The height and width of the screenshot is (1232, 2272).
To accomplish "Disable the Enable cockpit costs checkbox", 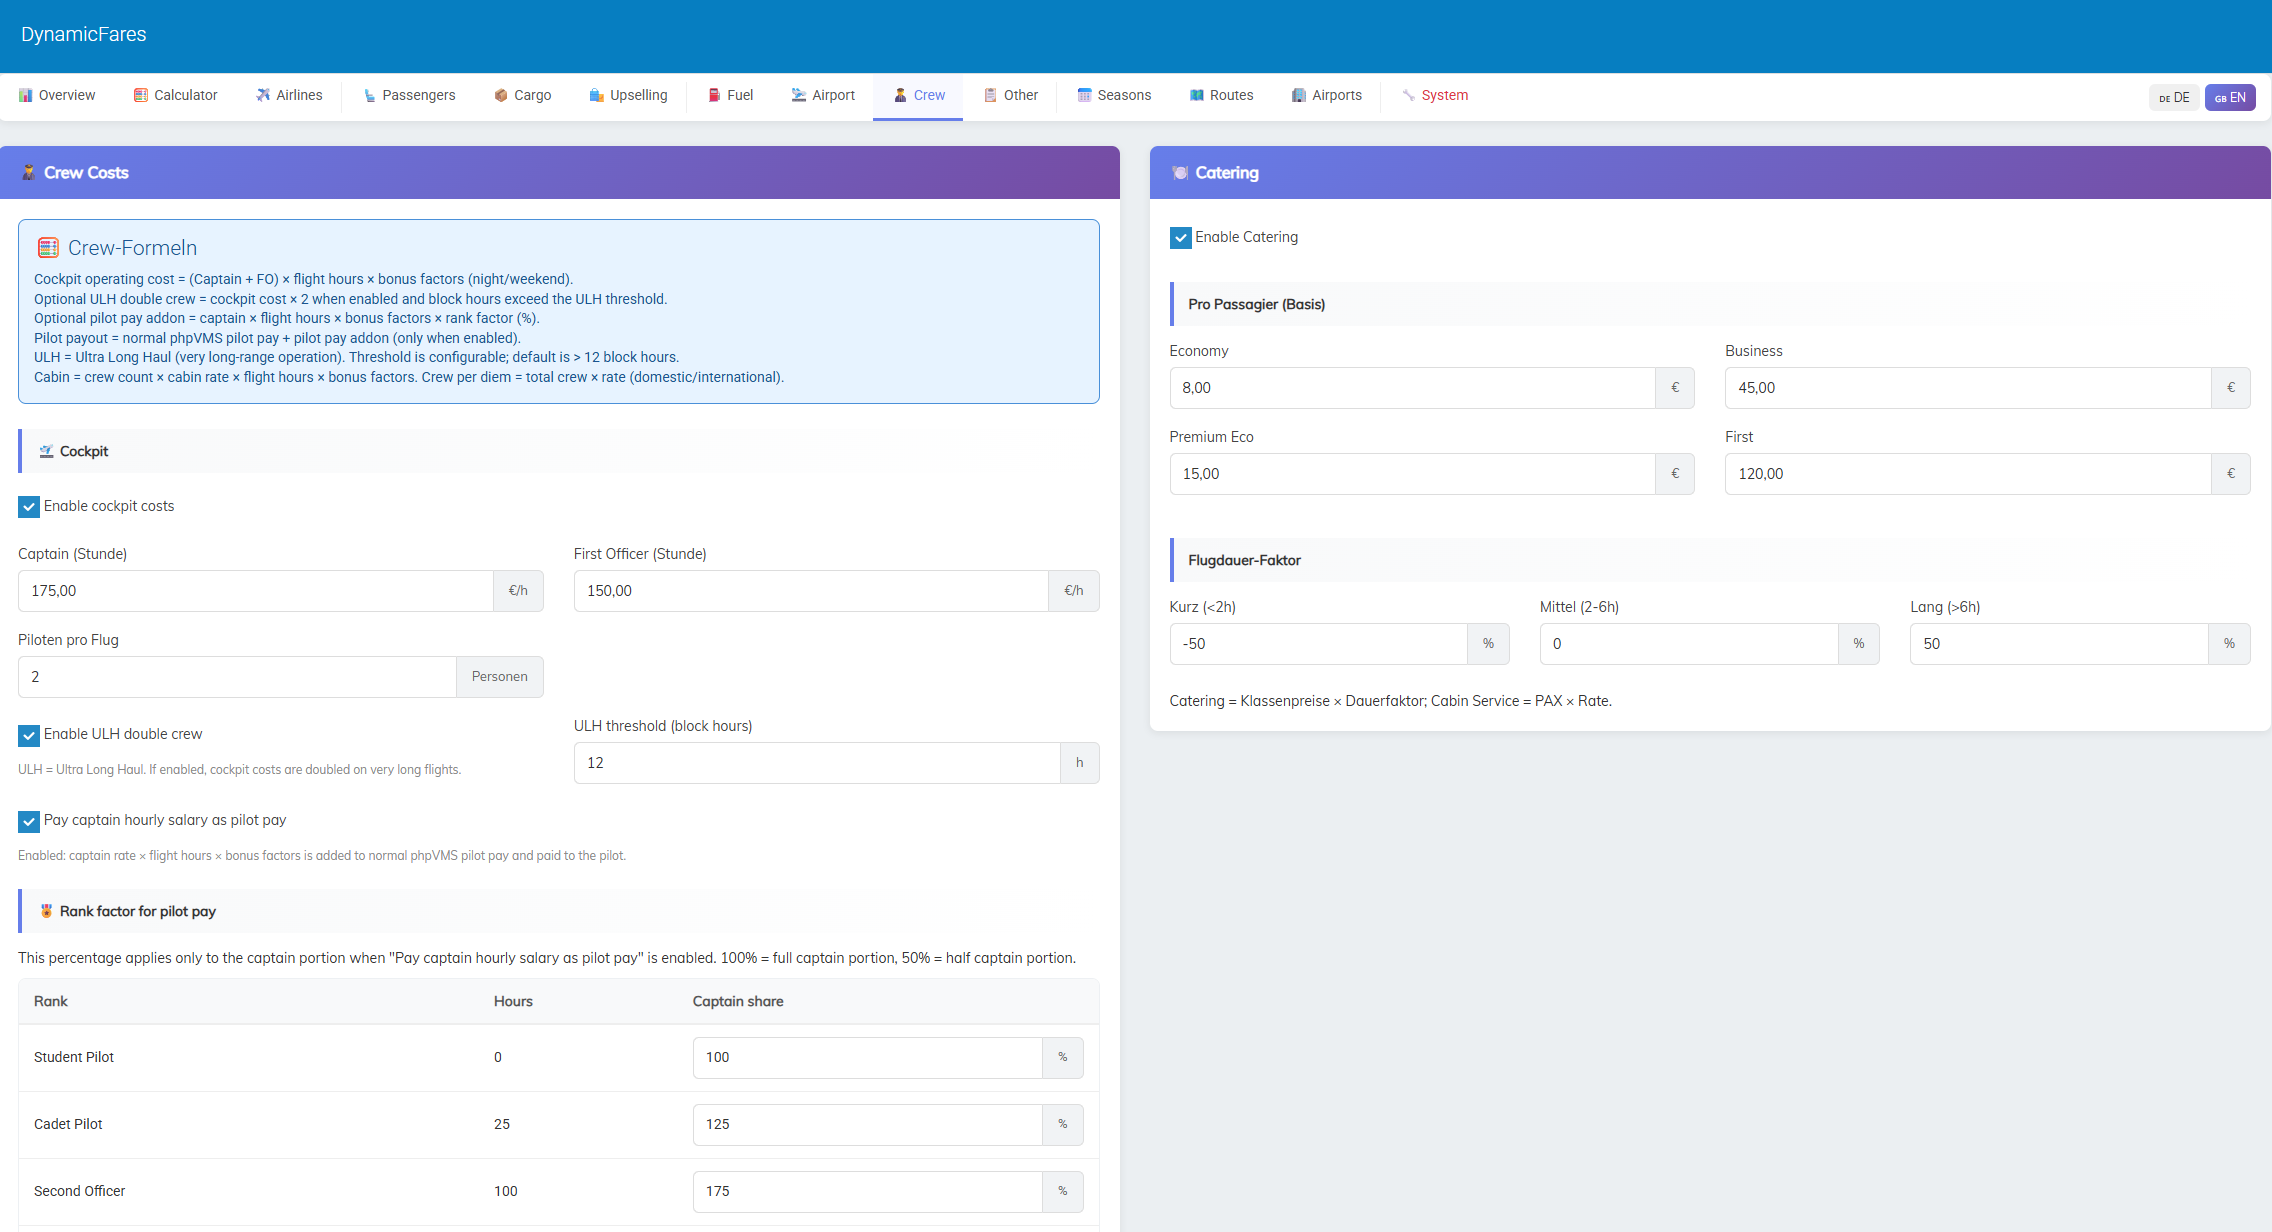I will point(29,507).
